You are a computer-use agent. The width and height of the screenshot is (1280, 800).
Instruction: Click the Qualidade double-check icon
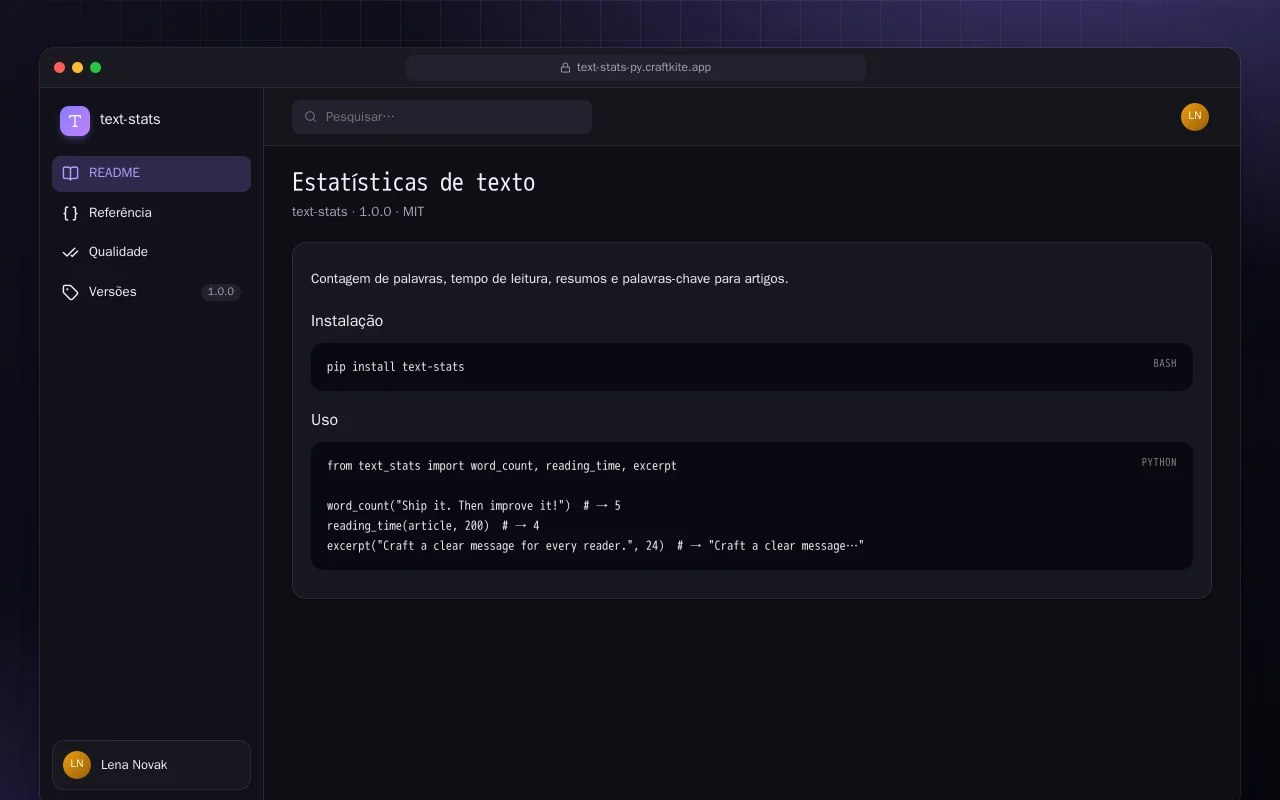(70, 252)
